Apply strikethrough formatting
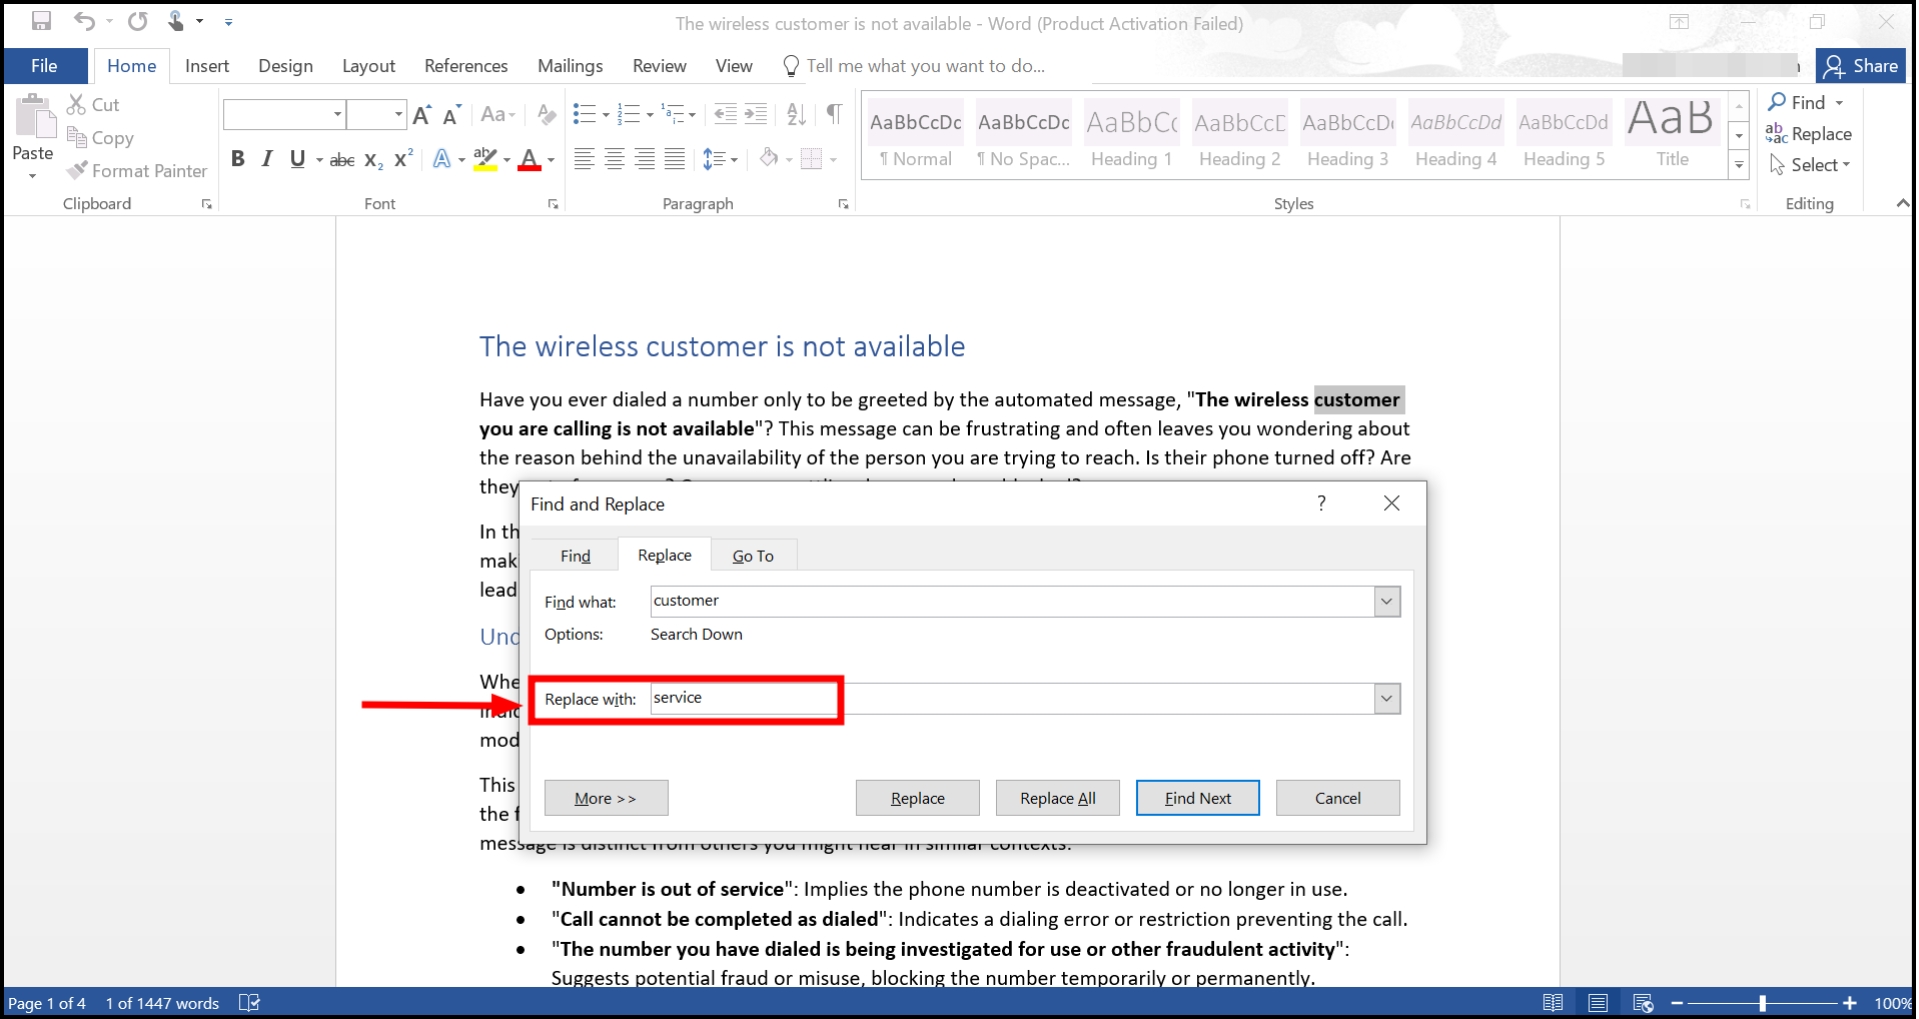This screenshot has width=1919, height=1019. pyautogui.click(x=341, y=158)
